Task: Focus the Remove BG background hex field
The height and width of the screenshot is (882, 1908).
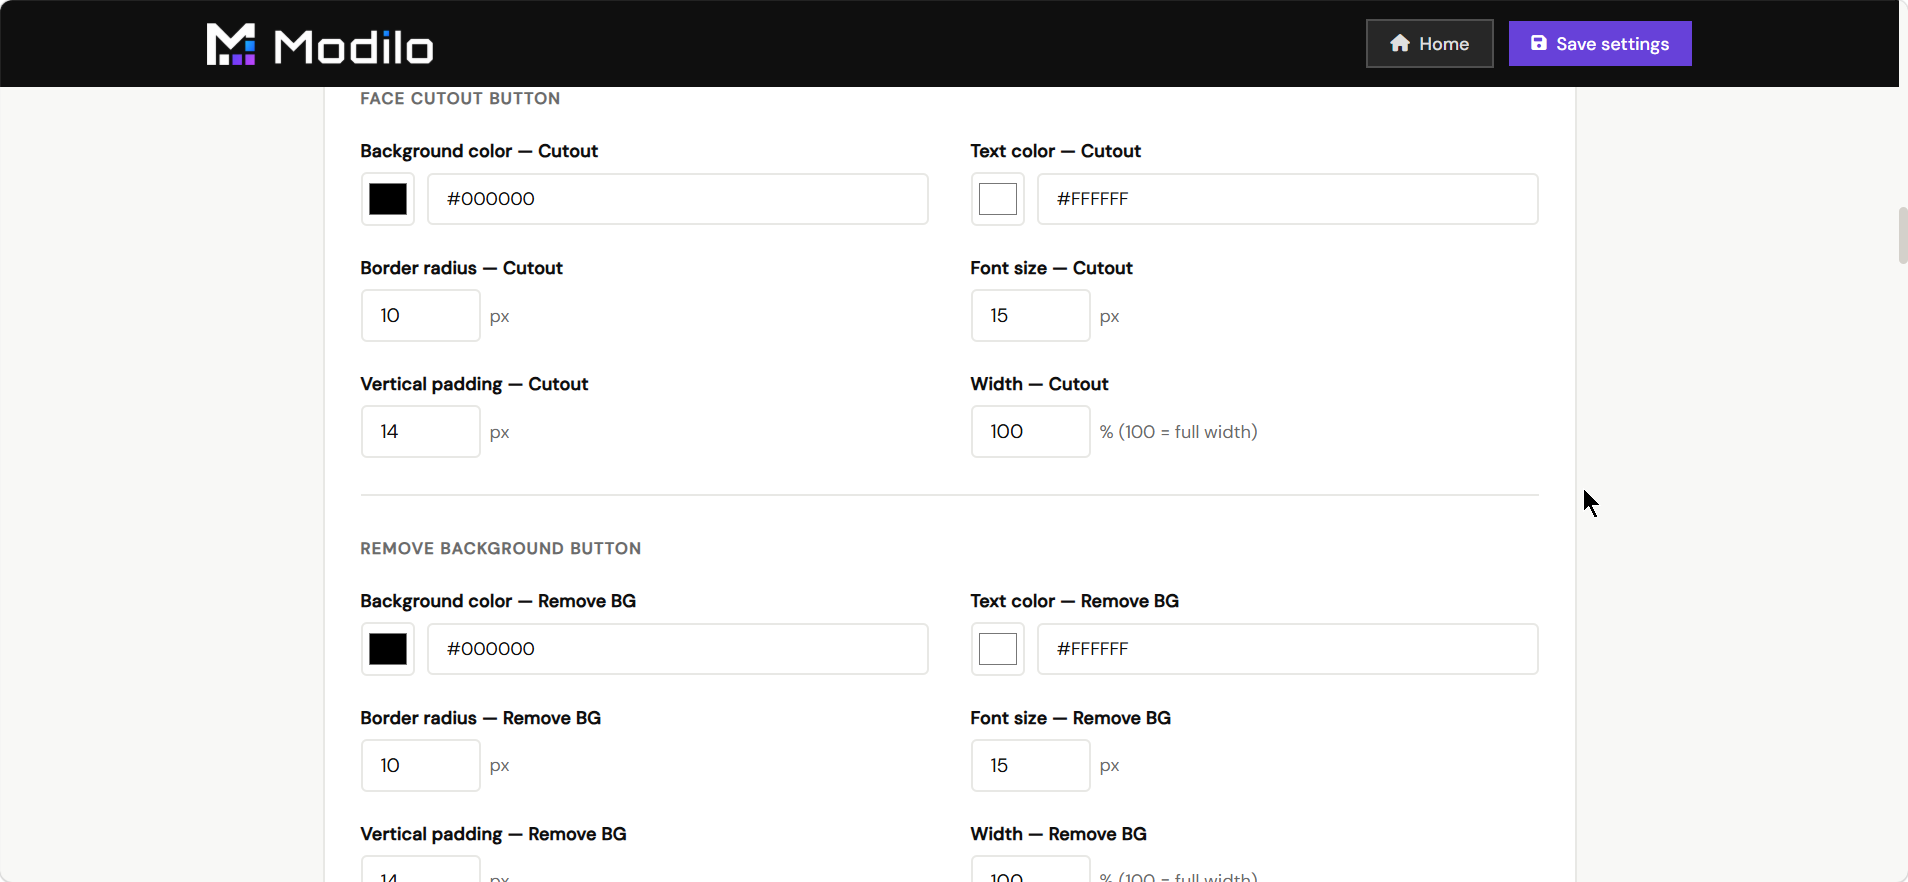Action: click(x=678, y=649)
